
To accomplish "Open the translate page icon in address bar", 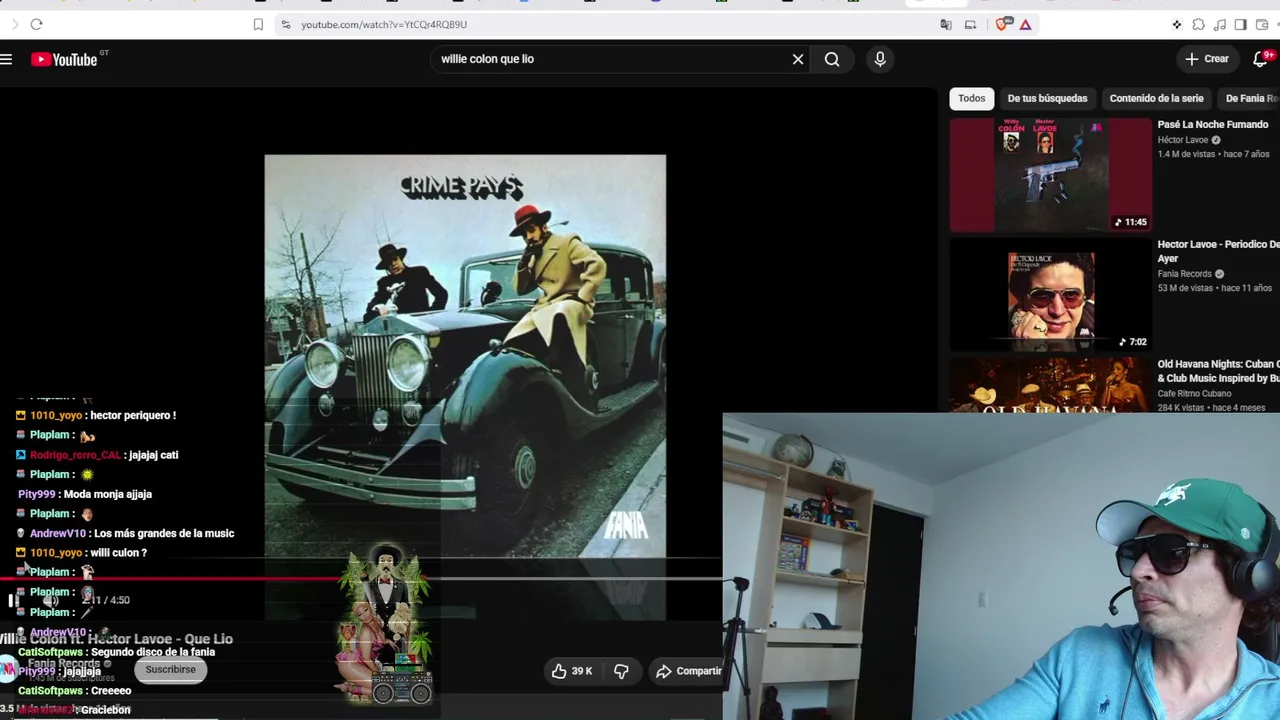I will [x=946, y=24].
